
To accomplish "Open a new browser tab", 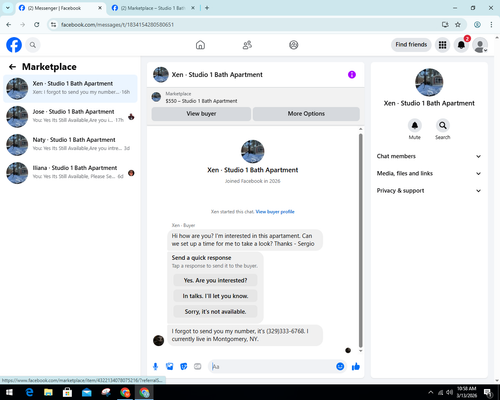I will click(207, 8).
